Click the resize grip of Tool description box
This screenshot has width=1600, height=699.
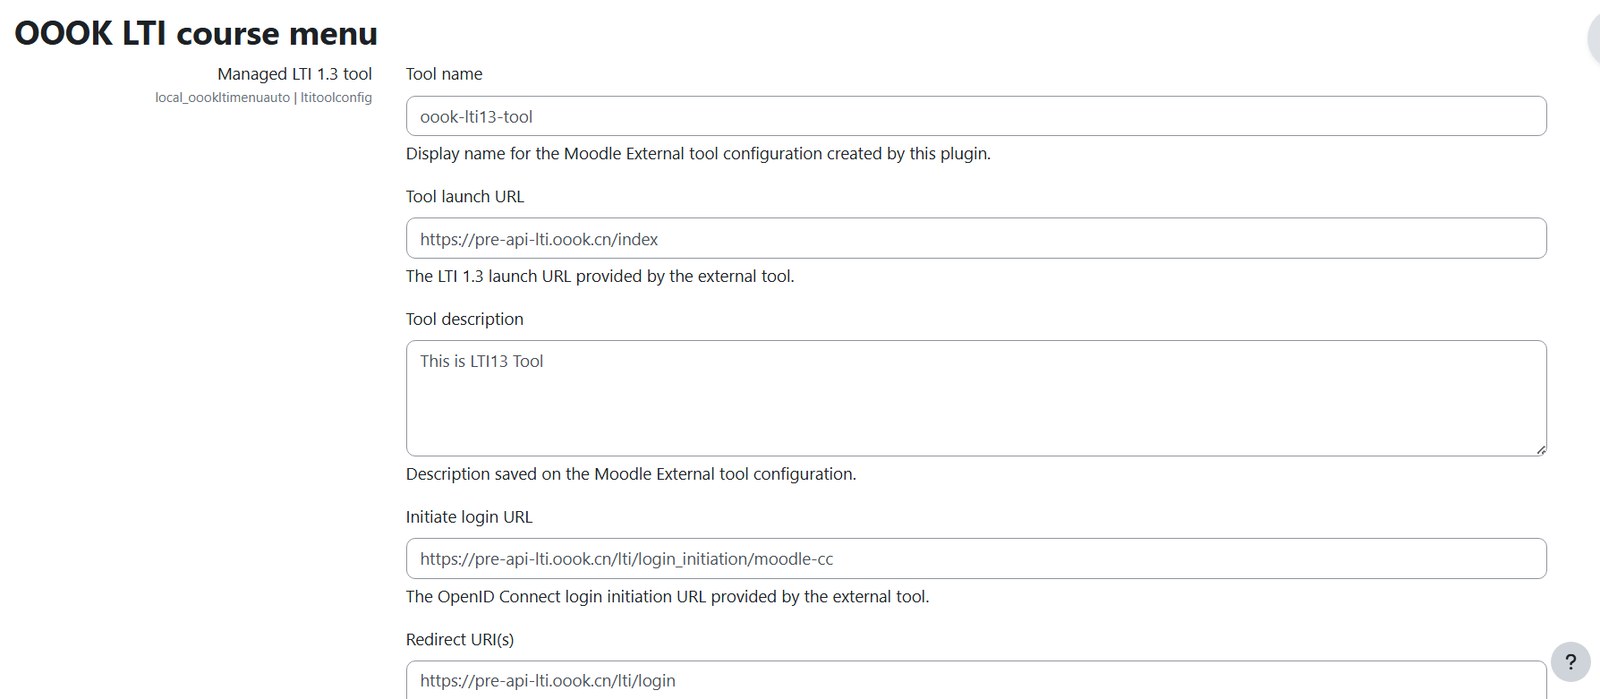click(x=1540, y=449)
